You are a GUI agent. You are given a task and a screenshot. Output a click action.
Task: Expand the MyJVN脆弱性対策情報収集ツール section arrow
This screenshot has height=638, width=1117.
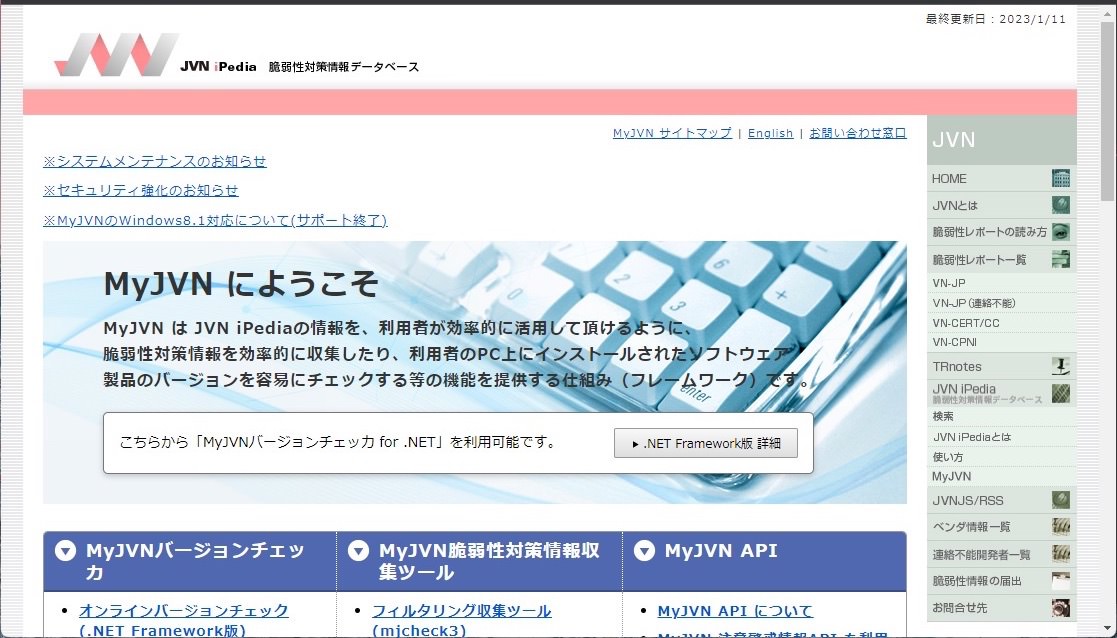[x=358, y=550]
